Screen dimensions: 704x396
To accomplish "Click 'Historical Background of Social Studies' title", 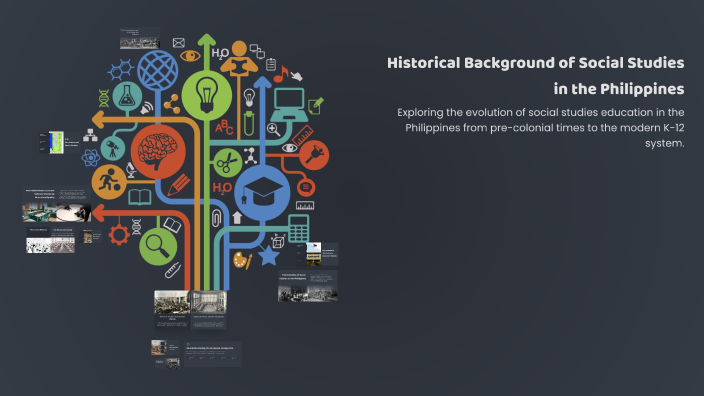I will (x=536, y=75).
